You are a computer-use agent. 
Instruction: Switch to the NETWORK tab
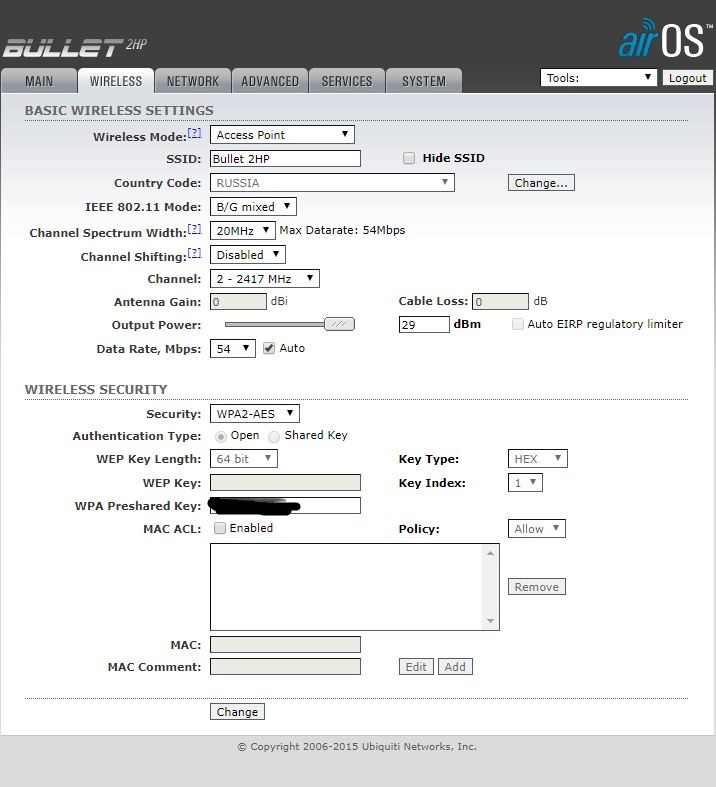(193, 81)
